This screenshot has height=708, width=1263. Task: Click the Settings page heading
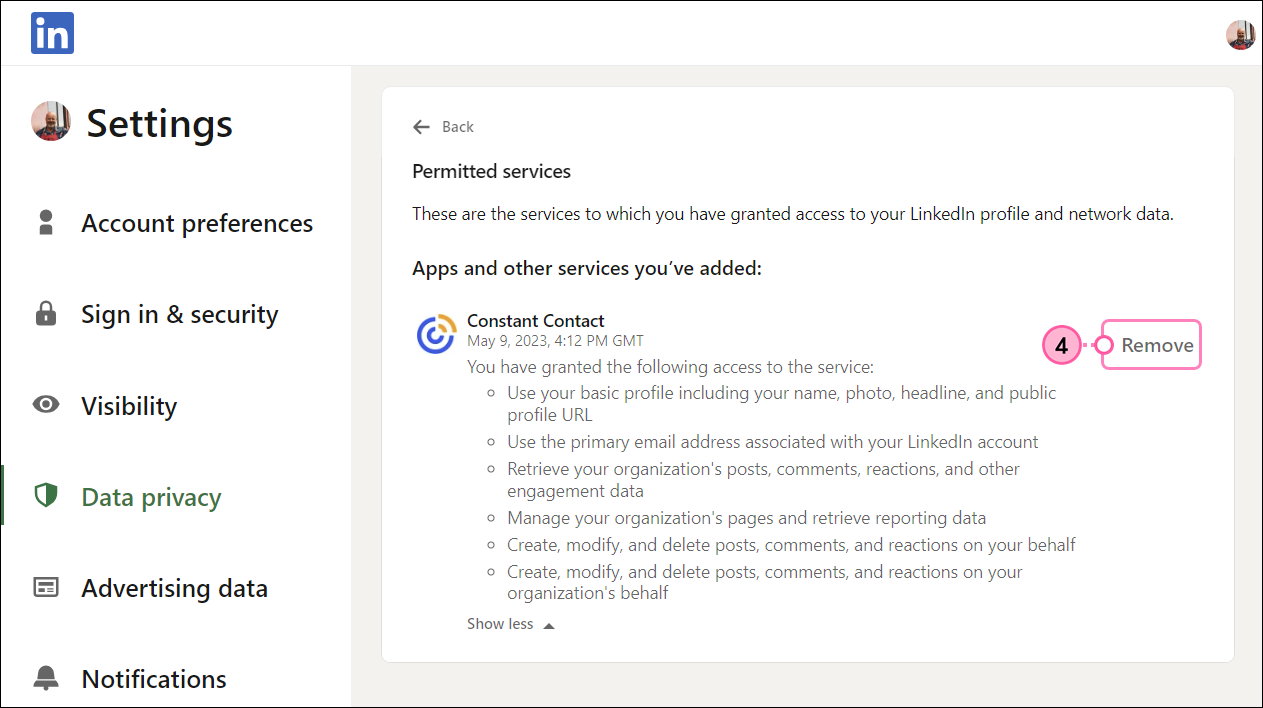[x=160, y=124]
